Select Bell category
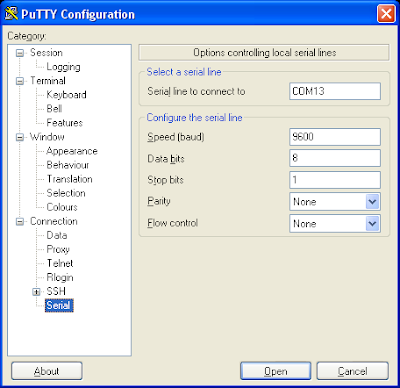 tap(54, 109)
